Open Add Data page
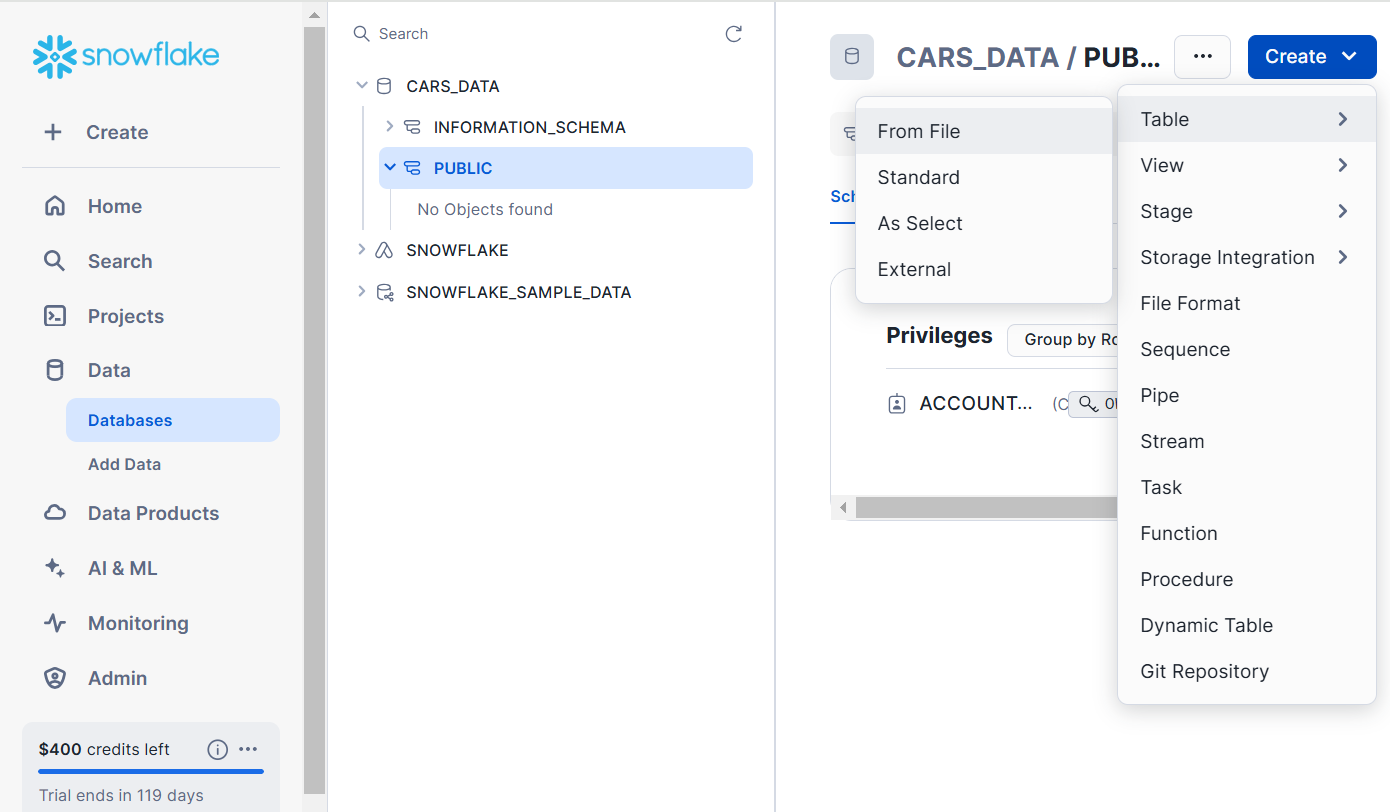Viewport: 1390px width, 812px height. click(x=124, y=464)
